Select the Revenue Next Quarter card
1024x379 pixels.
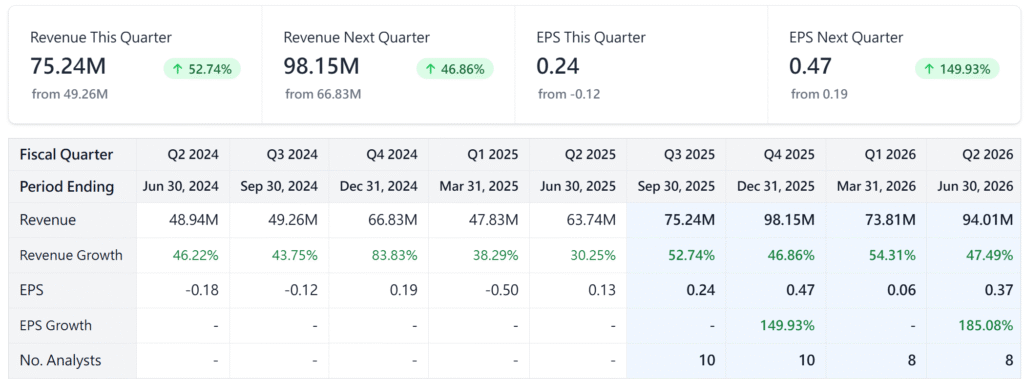point(389,65)
